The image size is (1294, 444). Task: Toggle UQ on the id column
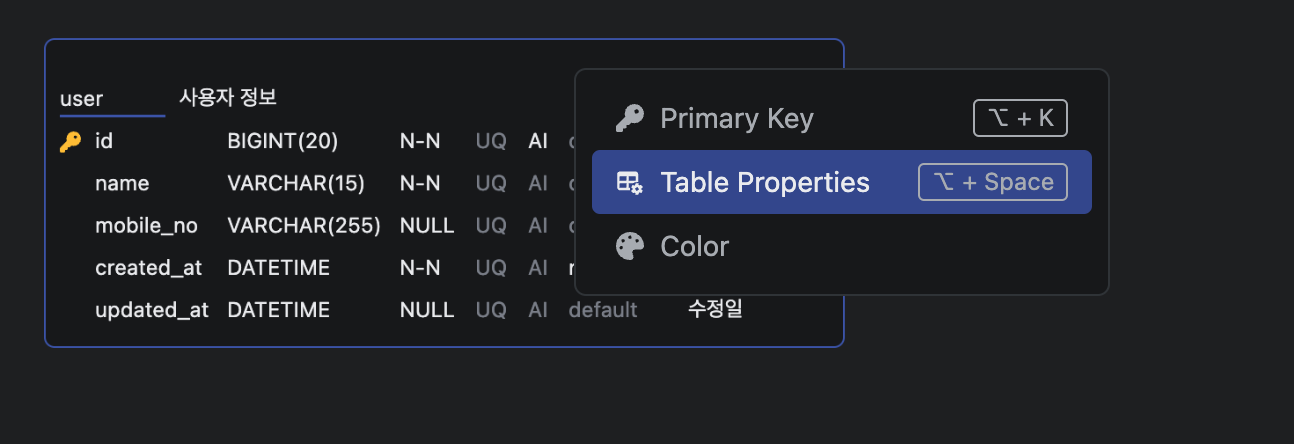491,142
